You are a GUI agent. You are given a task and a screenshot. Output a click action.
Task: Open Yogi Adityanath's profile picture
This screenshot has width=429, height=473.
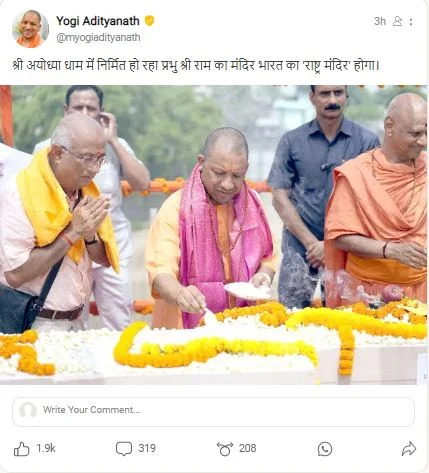click(30, 29)
